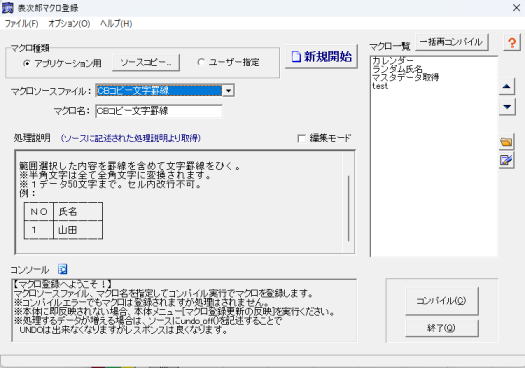Click the 新規開始 button

pos(321,57)
